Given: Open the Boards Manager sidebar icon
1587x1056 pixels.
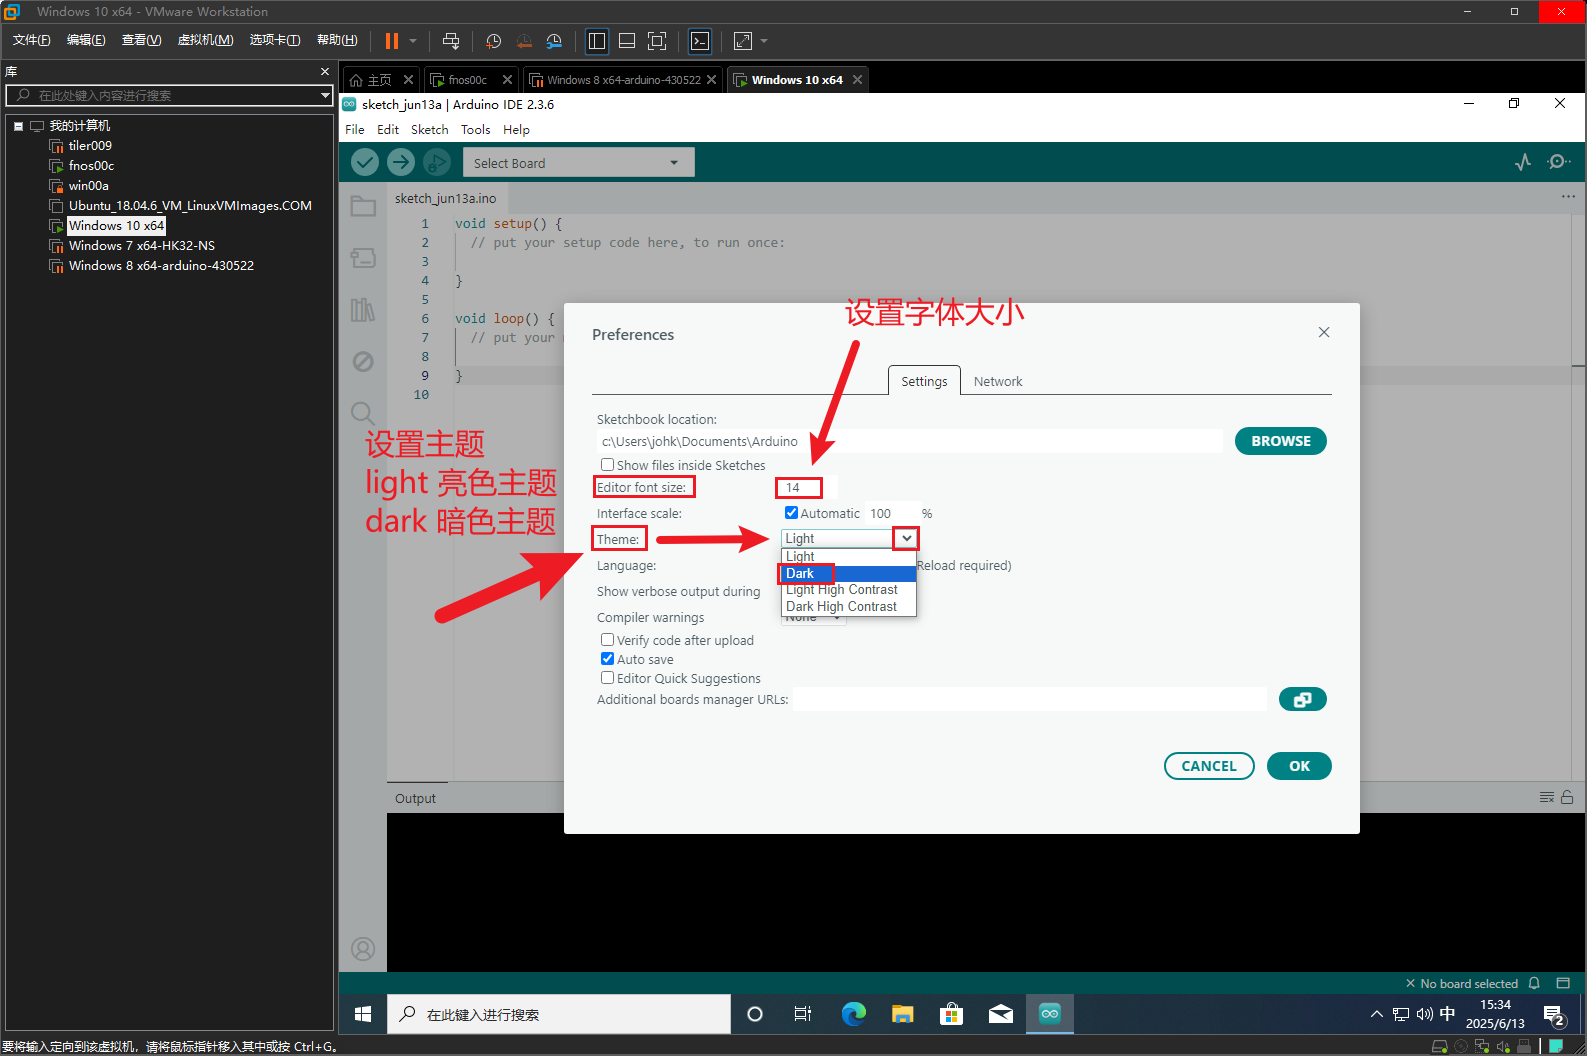Looking at the screenshot, I should point(363,258).
